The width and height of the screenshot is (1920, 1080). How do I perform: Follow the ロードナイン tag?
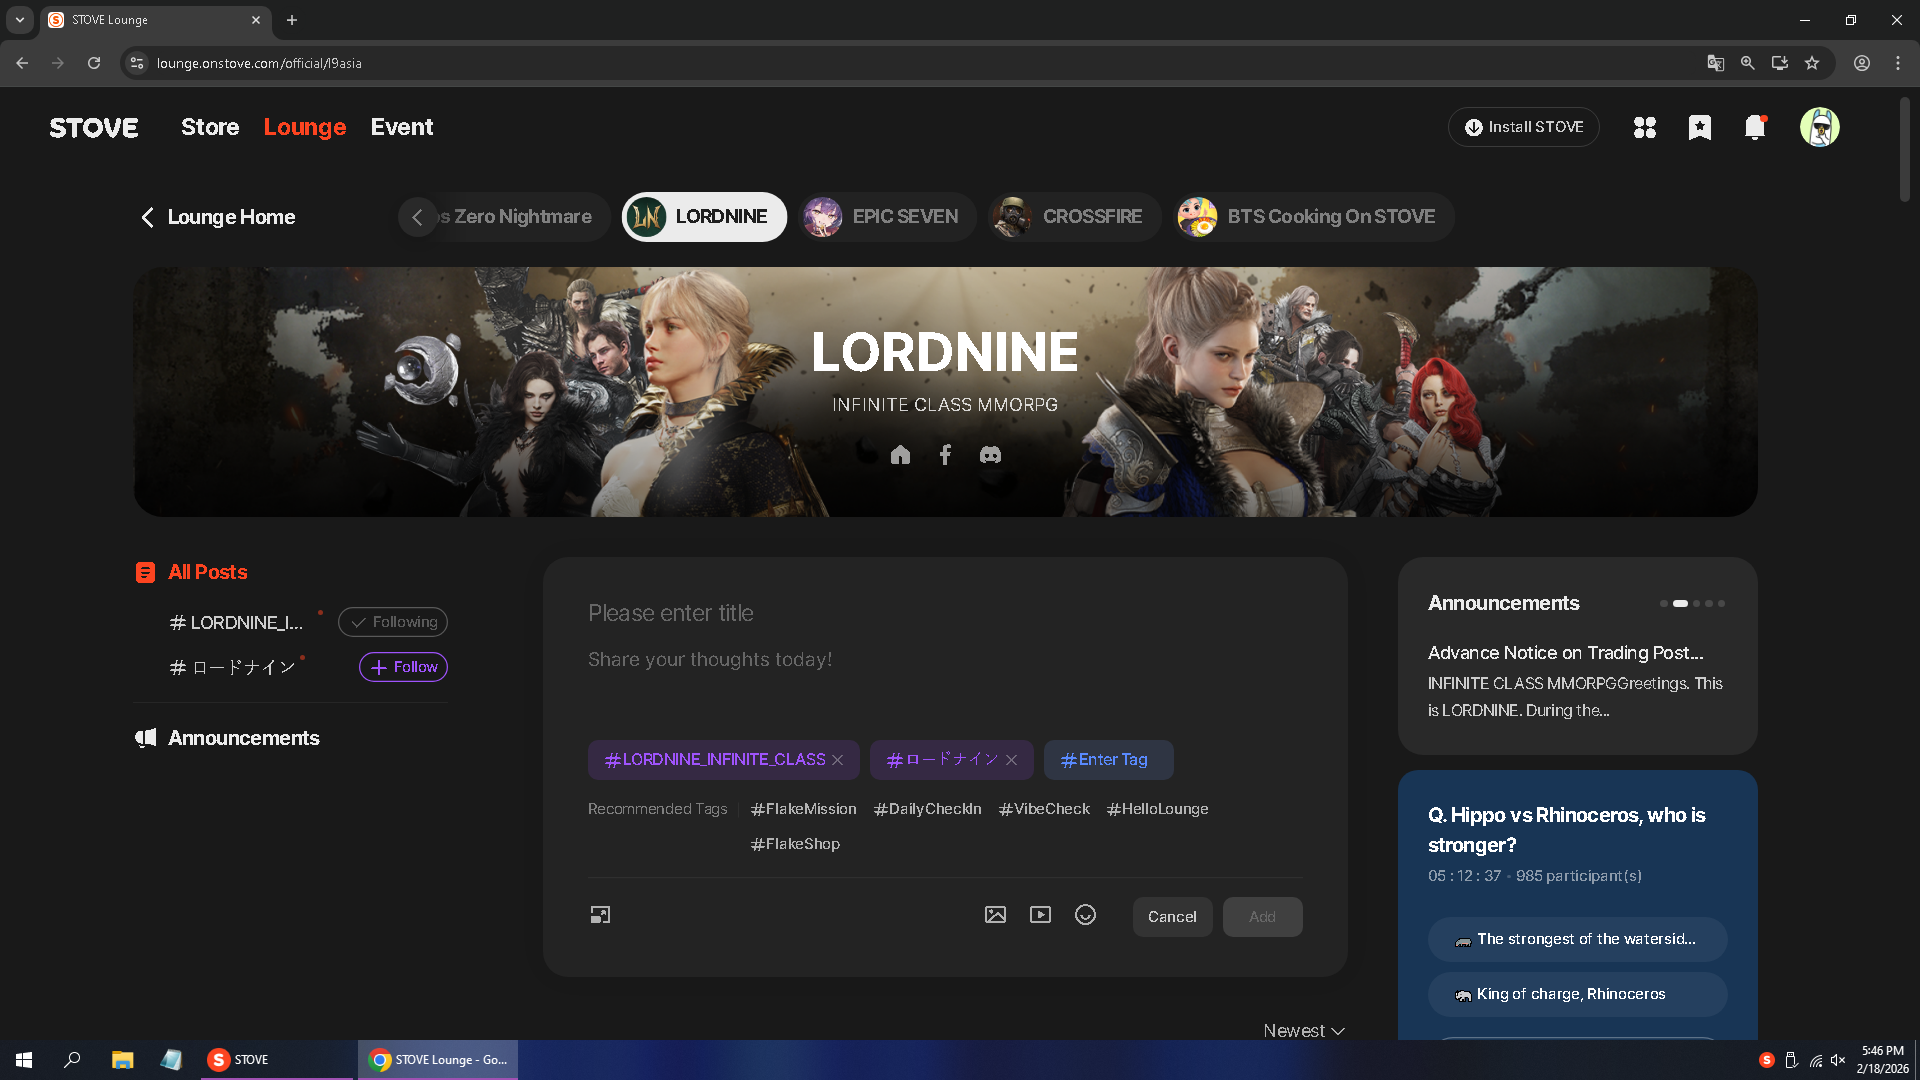403,667
